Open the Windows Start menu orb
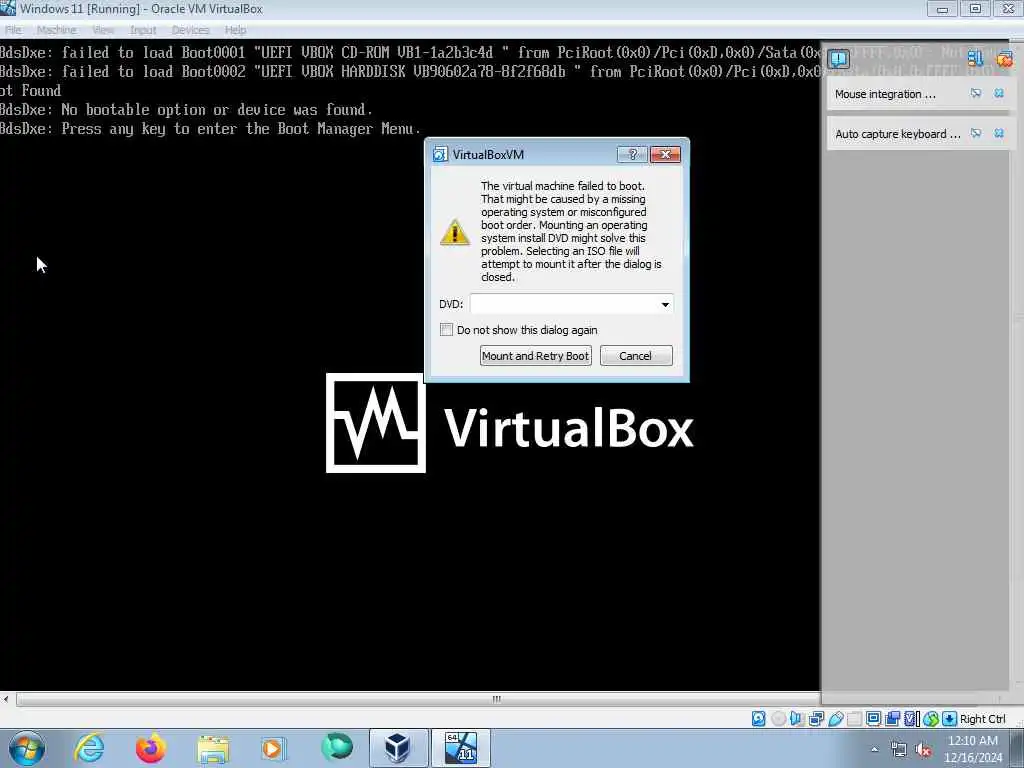Screen dimensions: 1024x768 pyautogui.click(x=27, y=748)
